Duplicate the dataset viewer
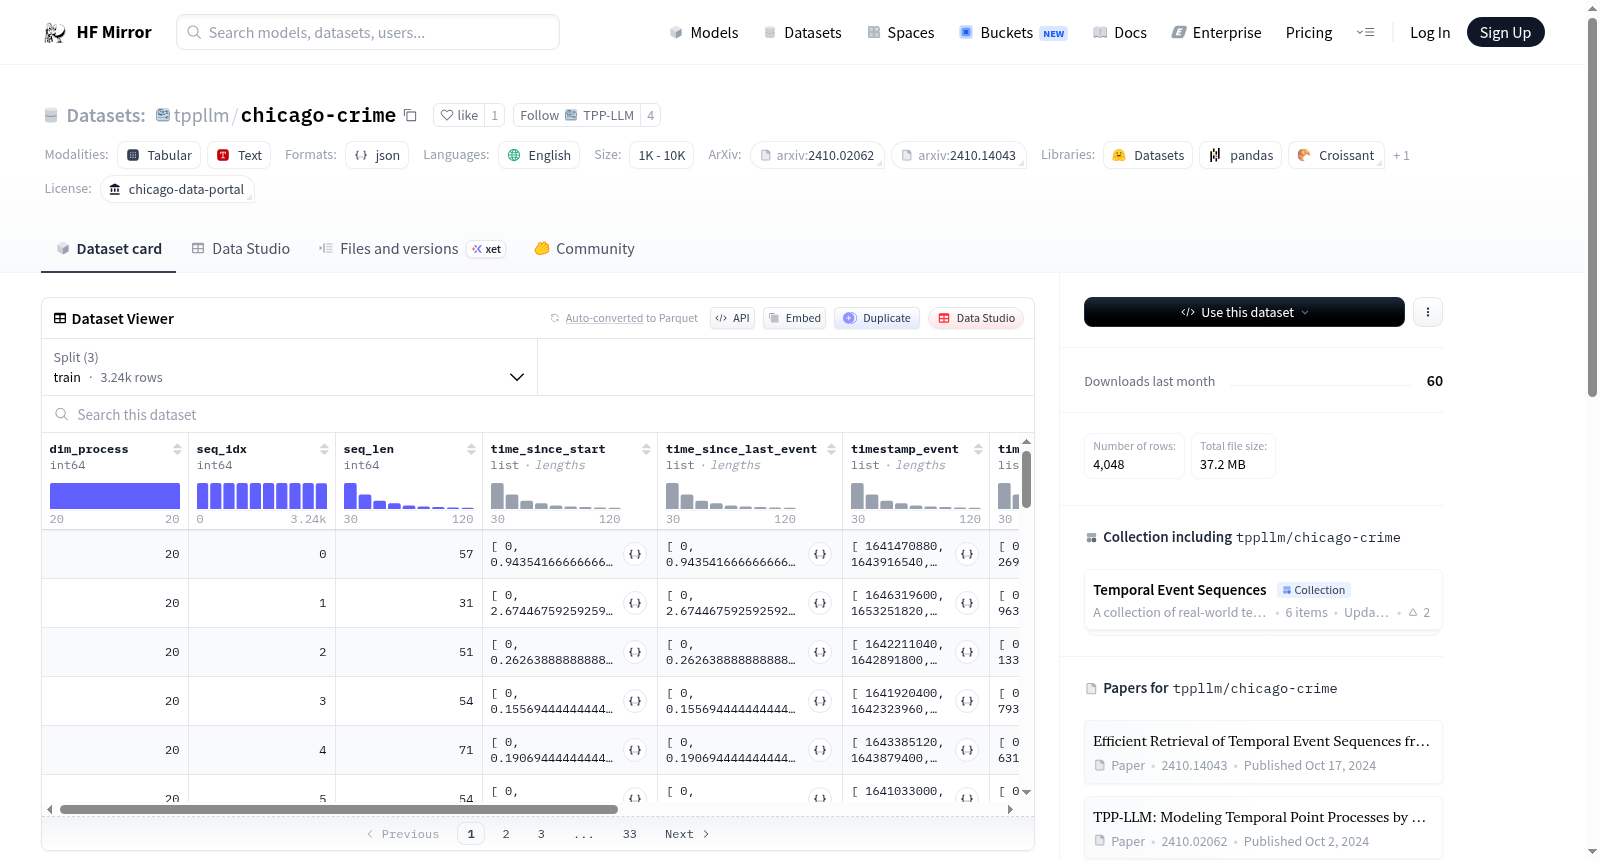Screen dimensions: 1600x861 pyautogui.click(x=876, y=318)
